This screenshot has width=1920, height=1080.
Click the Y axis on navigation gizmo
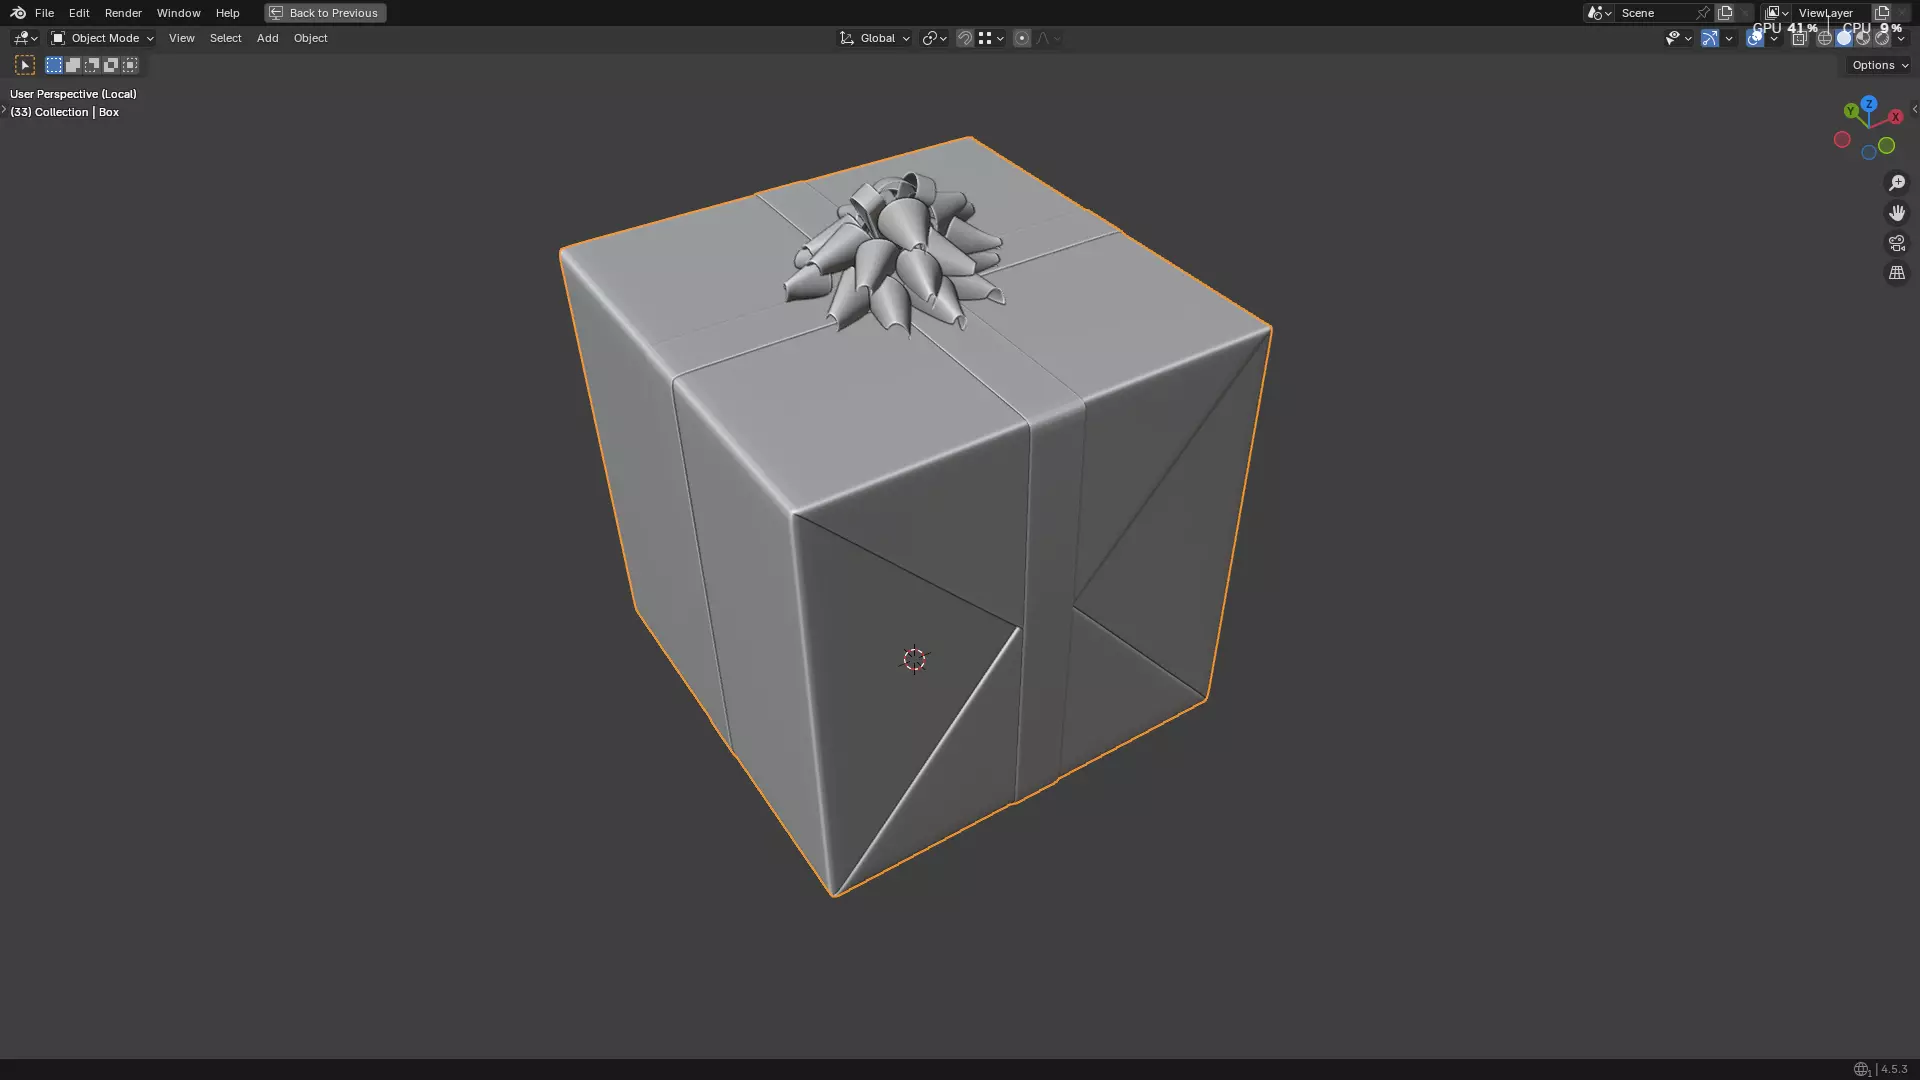pos(1851,111)
